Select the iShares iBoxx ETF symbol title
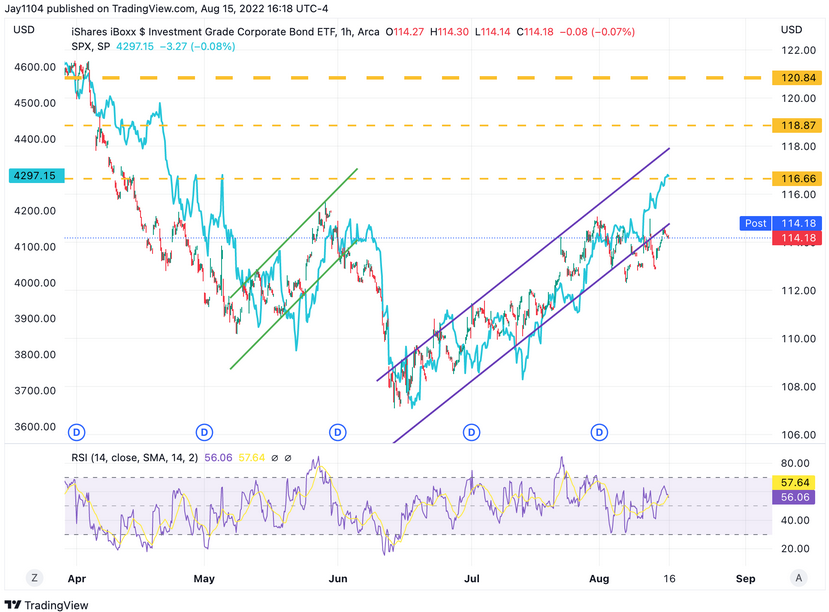The width and height of the screenshot is (829, 612). coord(226,32)
